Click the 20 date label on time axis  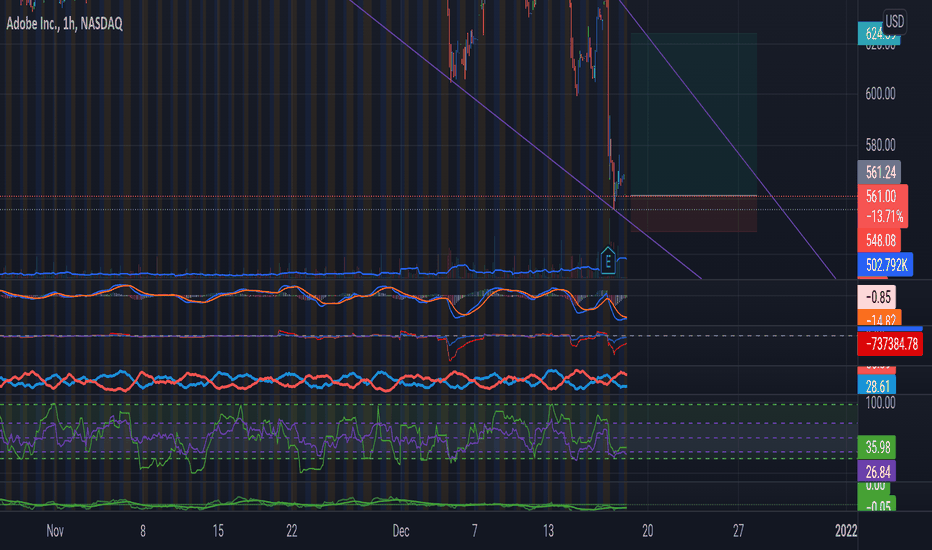tap(647, 531)
